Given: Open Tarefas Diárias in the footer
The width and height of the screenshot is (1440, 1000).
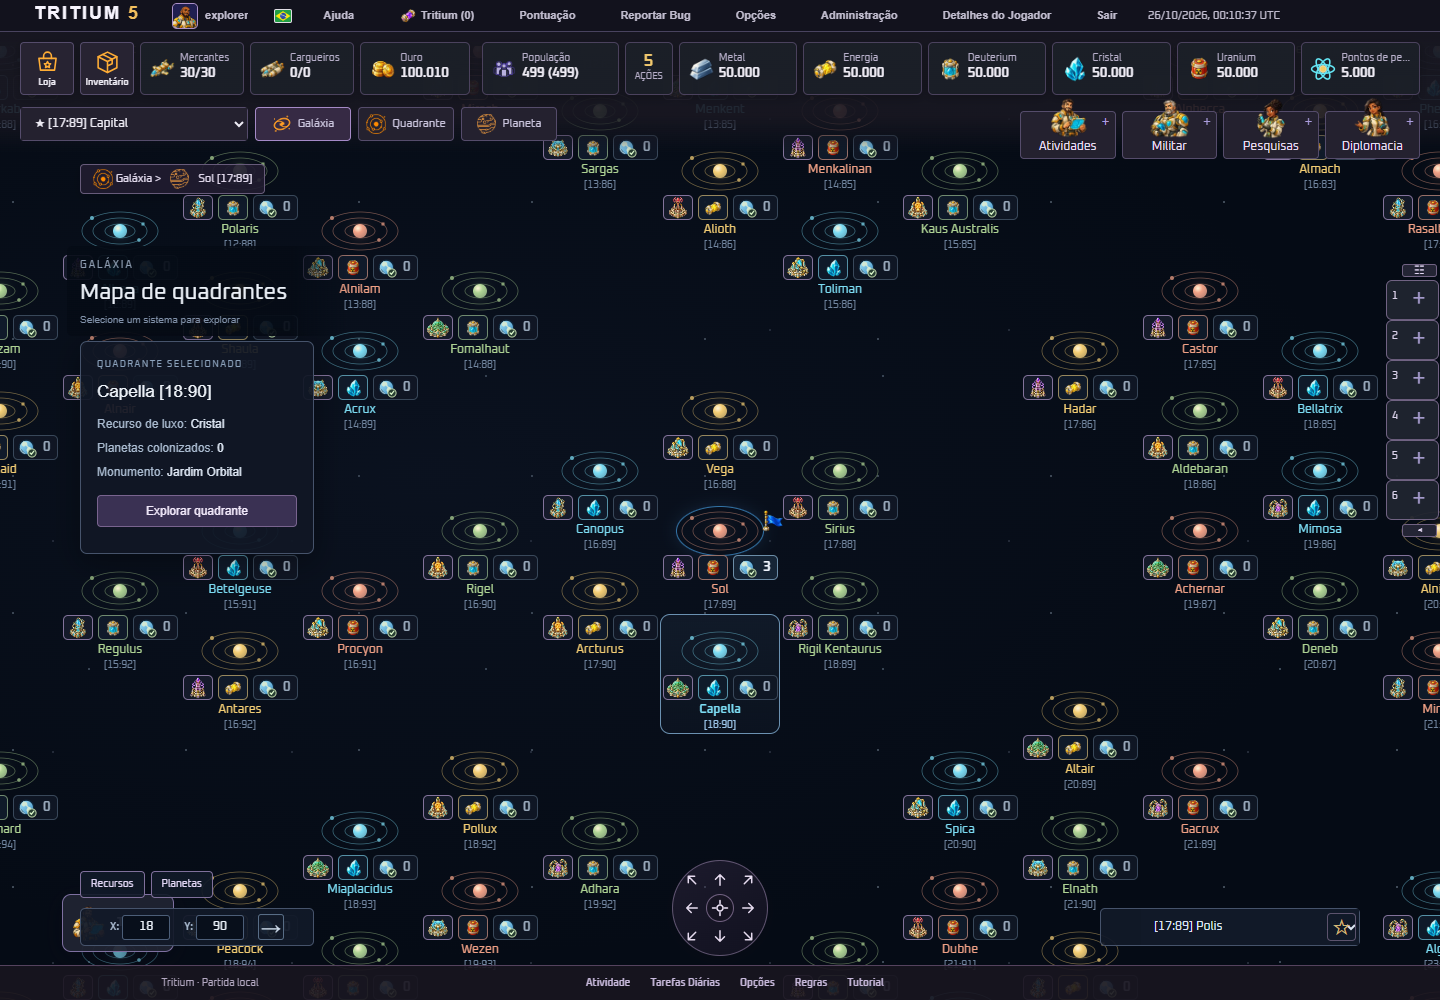Looking at the screenshot, I should click(x=685, y=982).
